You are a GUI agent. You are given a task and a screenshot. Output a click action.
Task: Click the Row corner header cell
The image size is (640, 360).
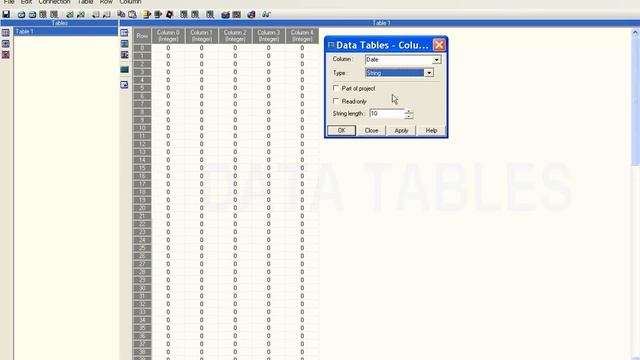(142, 36)
